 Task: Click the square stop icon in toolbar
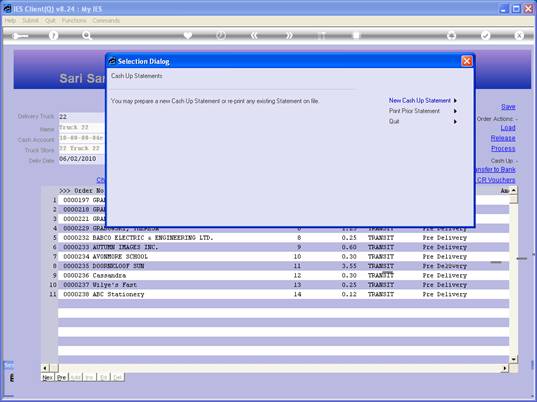(x=356, y=35)
